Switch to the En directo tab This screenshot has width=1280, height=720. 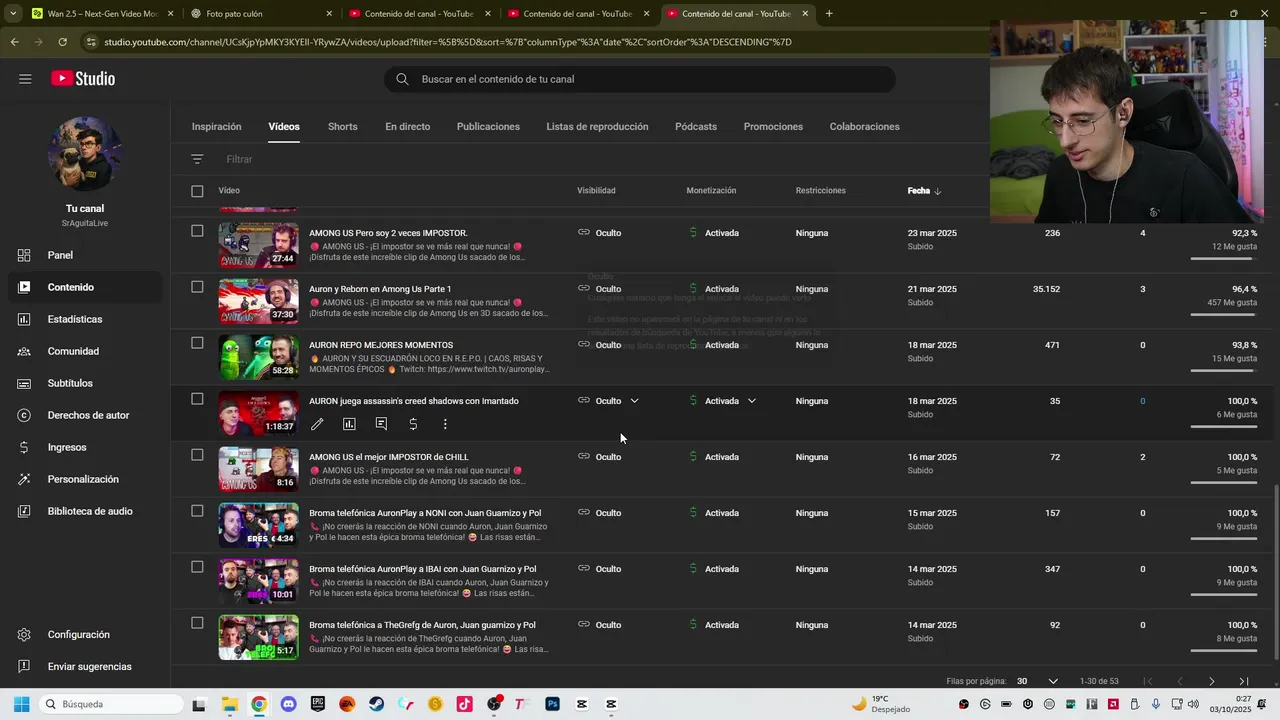408,127
